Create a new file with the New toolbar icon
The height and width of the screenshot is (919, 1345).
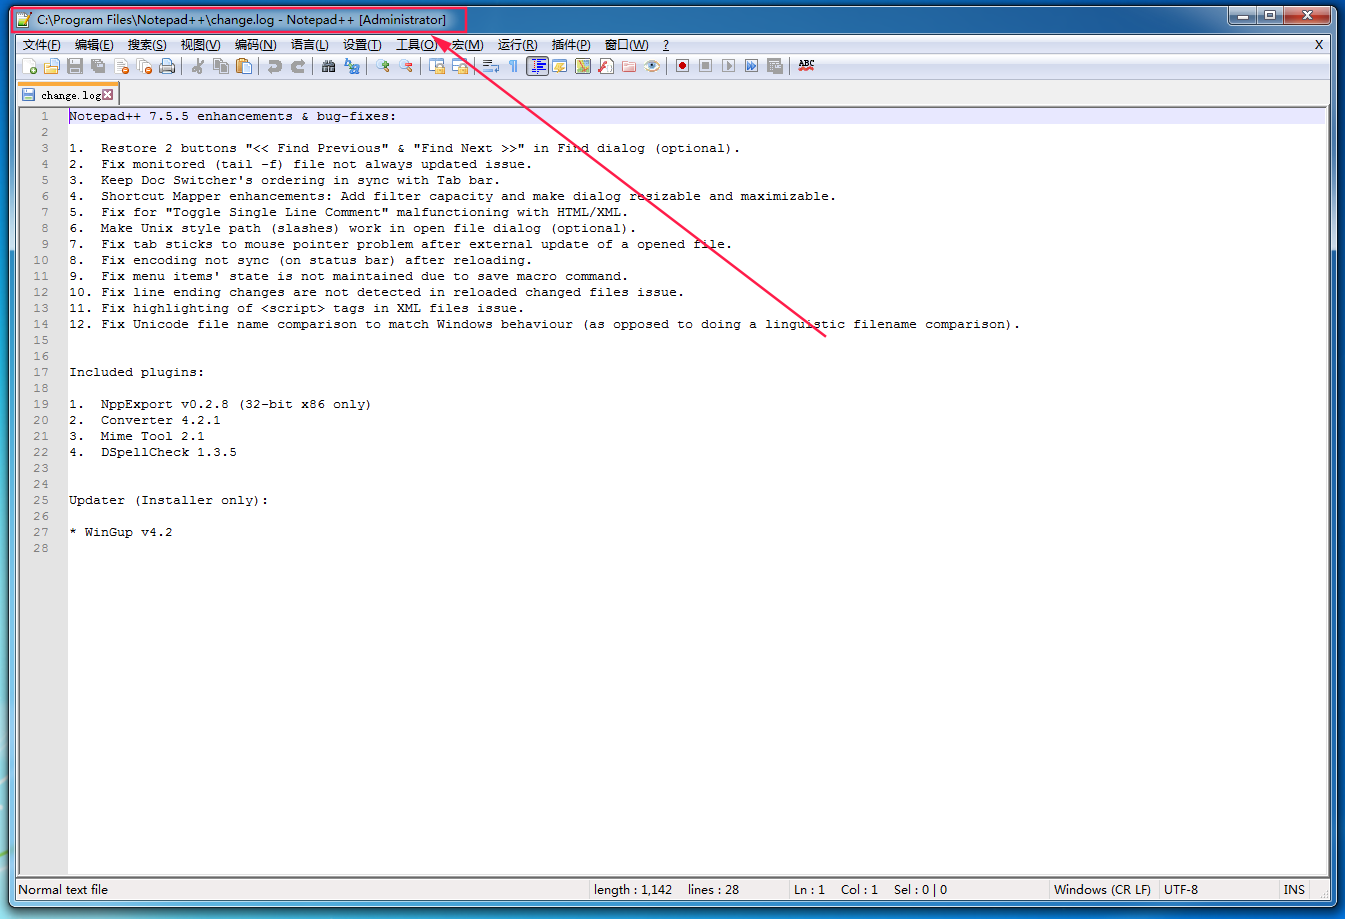(x=29, y=66)
